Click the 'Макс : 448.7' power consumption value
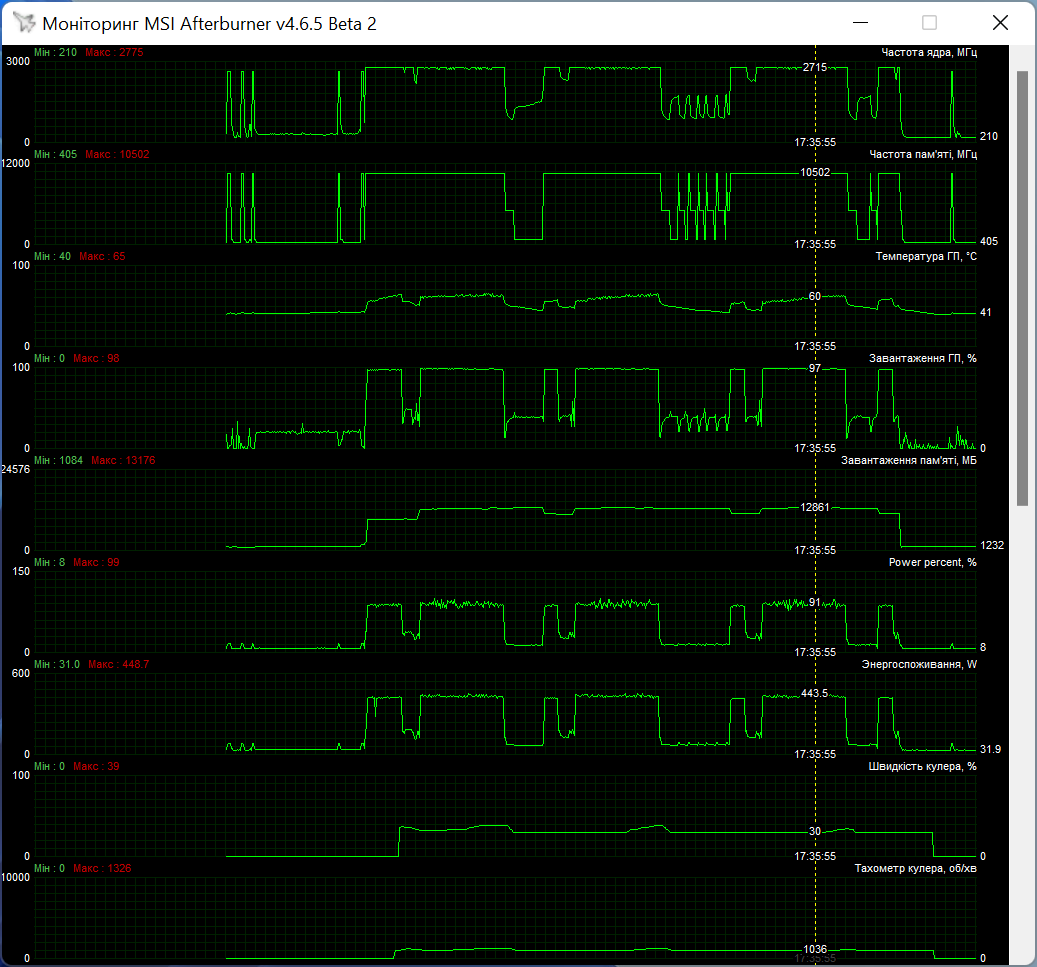Screen dimensions: 1037x967 (x=118, y=663)
